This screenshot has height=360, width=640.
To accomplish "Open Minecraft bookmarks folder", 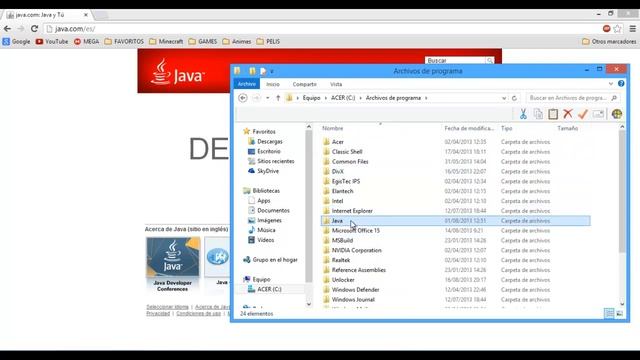I will [x=166, y=42].
